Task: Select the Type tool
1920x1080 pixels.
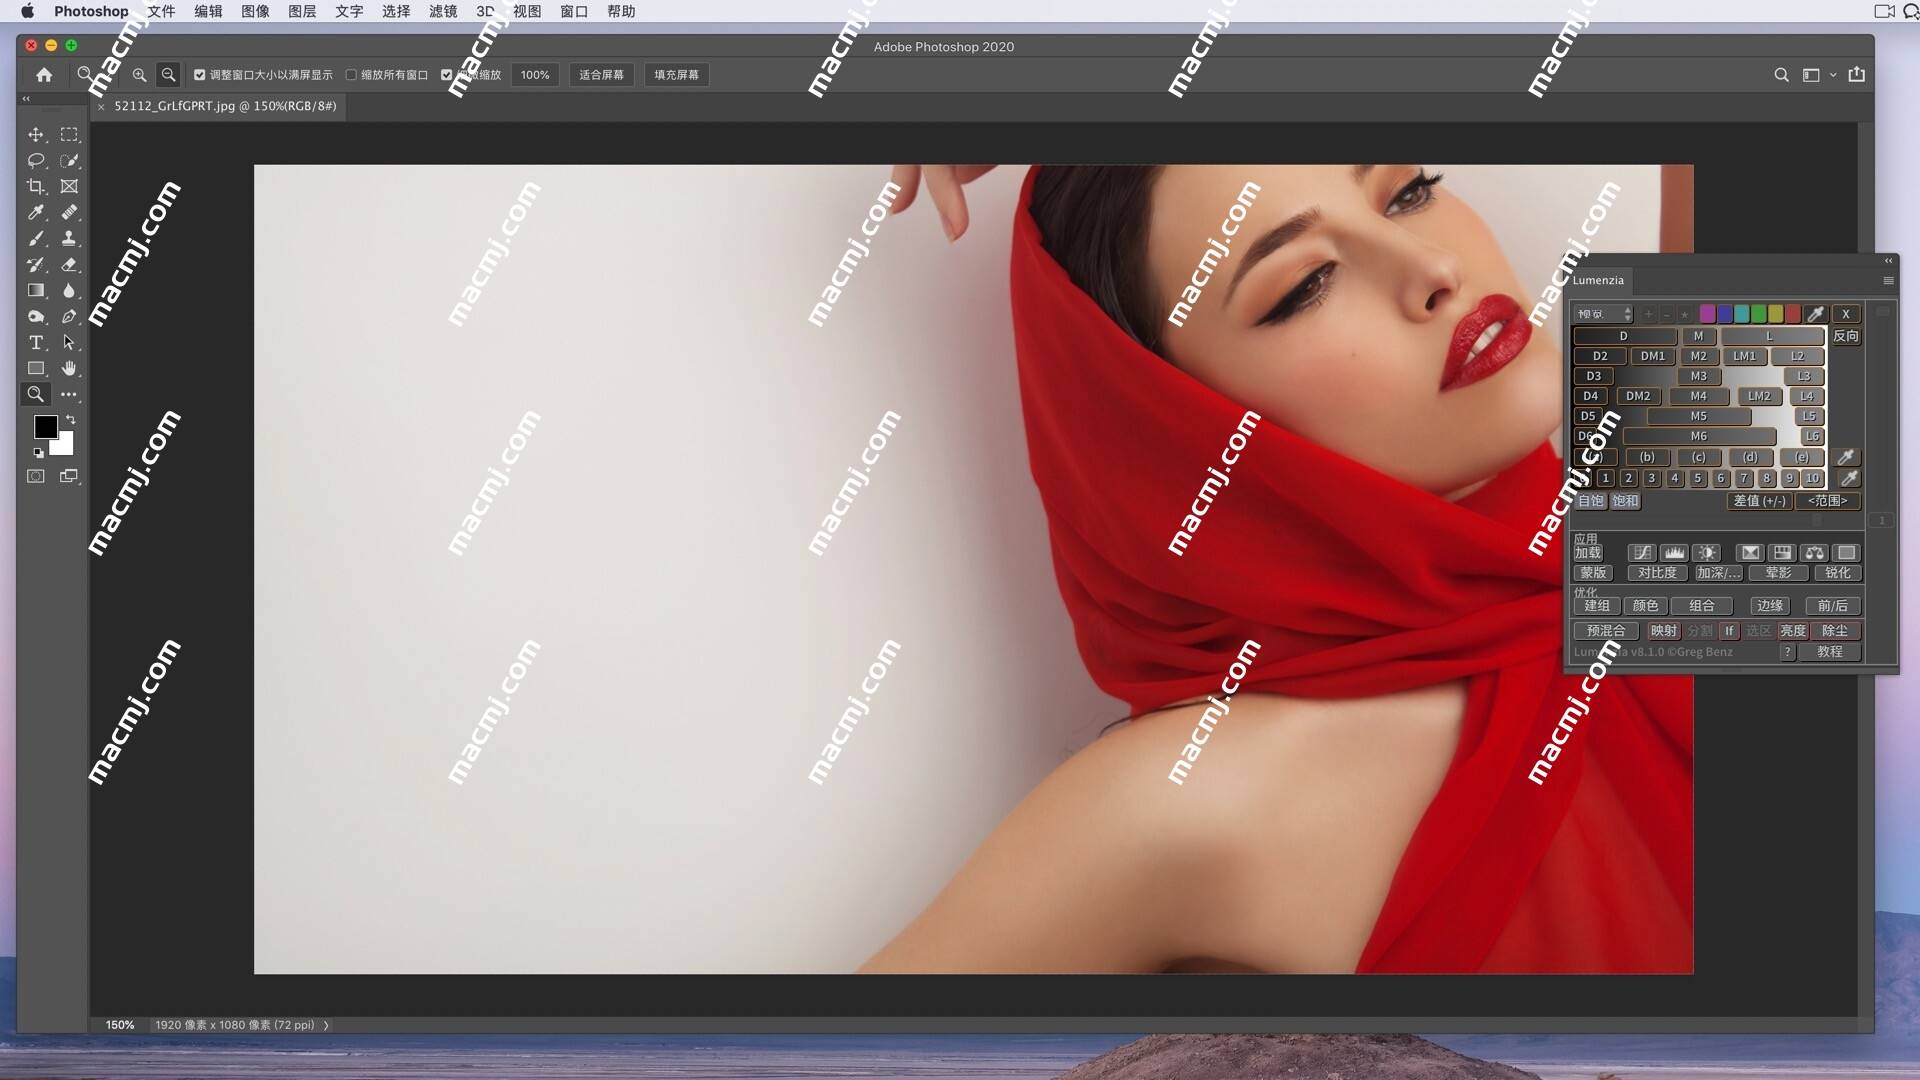Action: tap(36, 343)
